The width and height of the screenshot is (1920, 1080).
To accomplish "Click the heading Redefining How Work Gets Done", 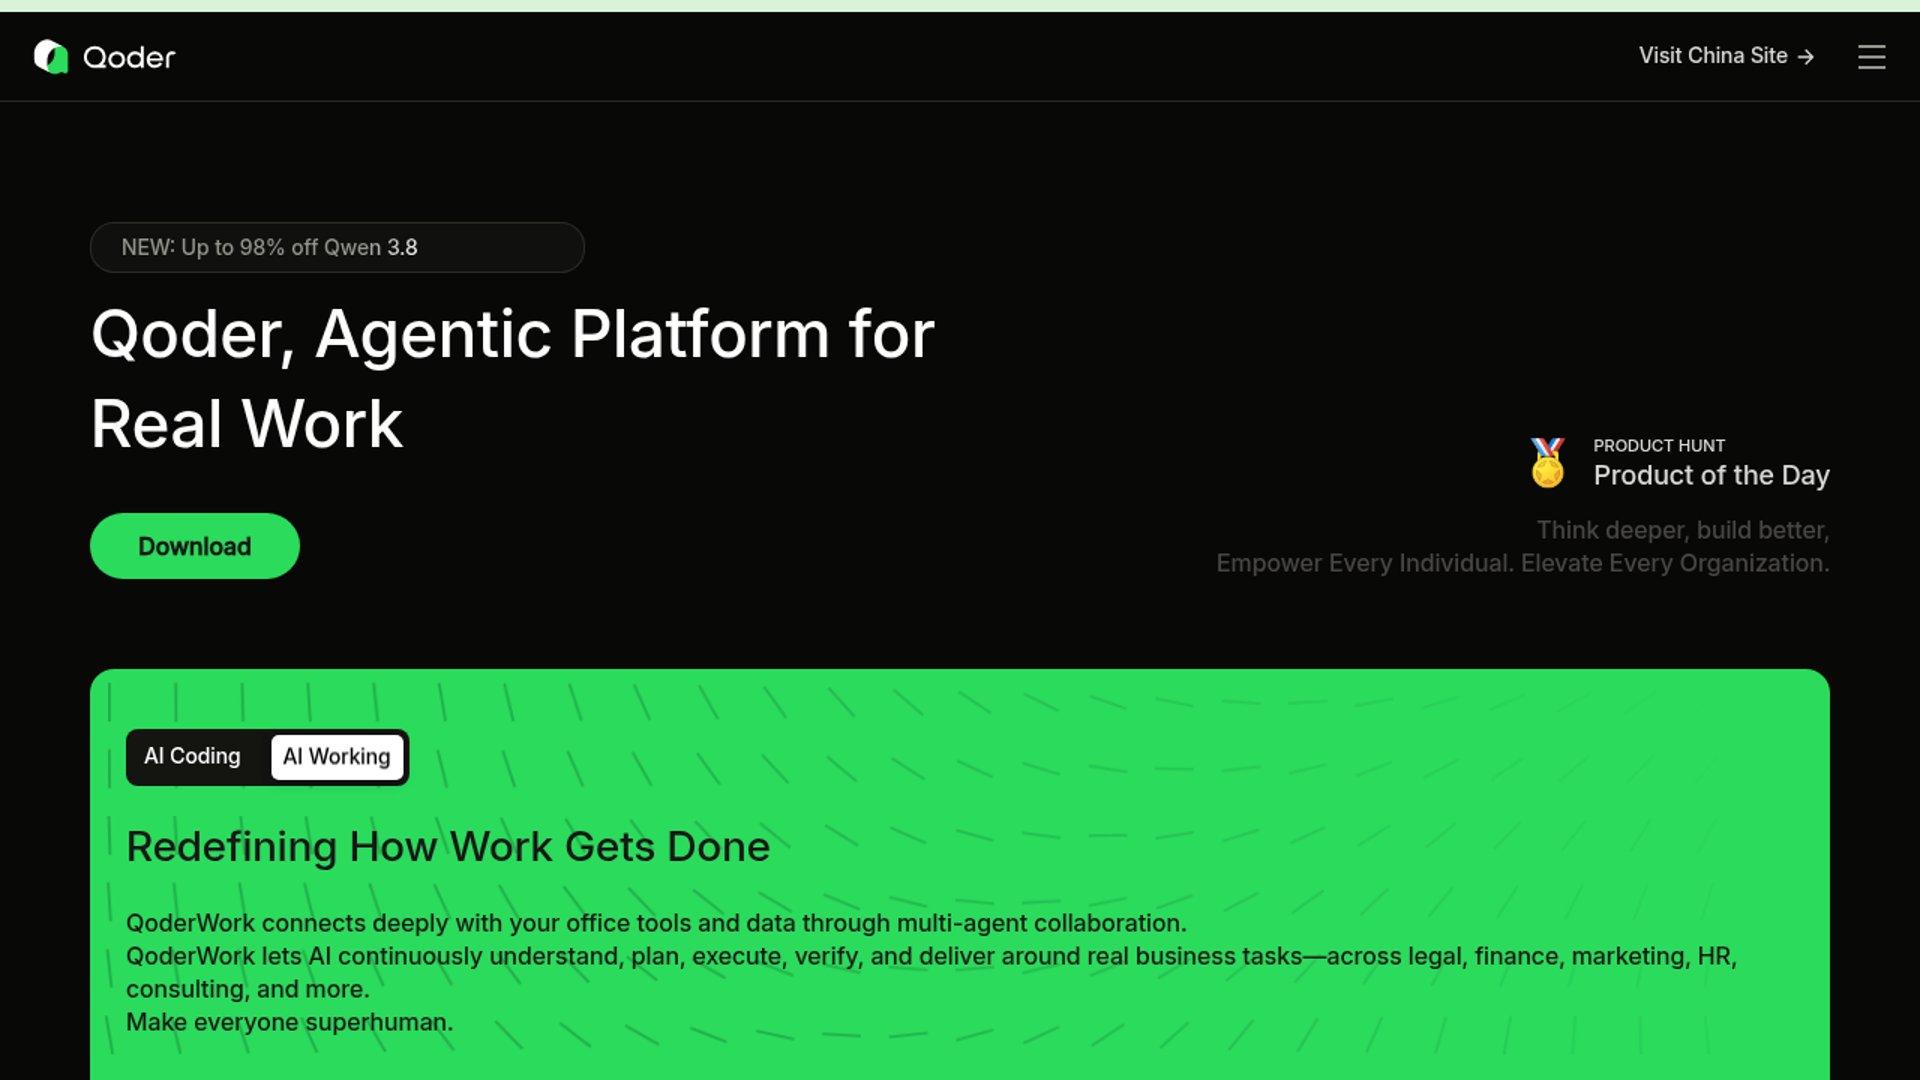I will [448, 847].
